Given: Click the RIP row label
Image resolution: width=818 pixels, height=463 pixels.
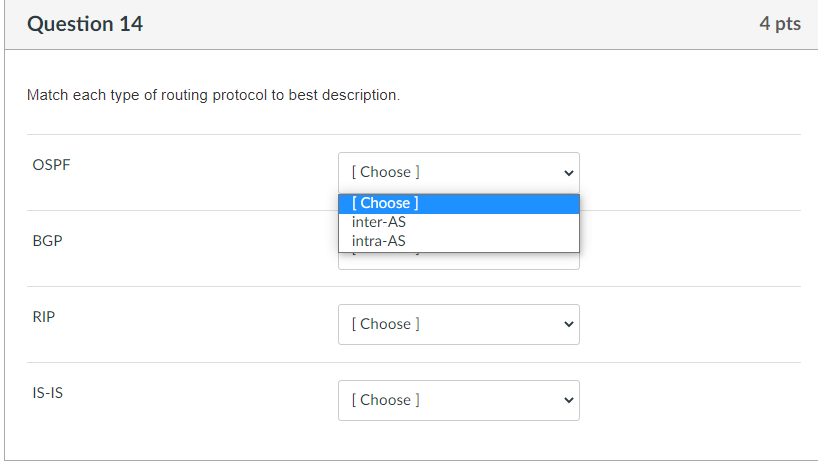Looking at the screenshot, I should point(44,317).
